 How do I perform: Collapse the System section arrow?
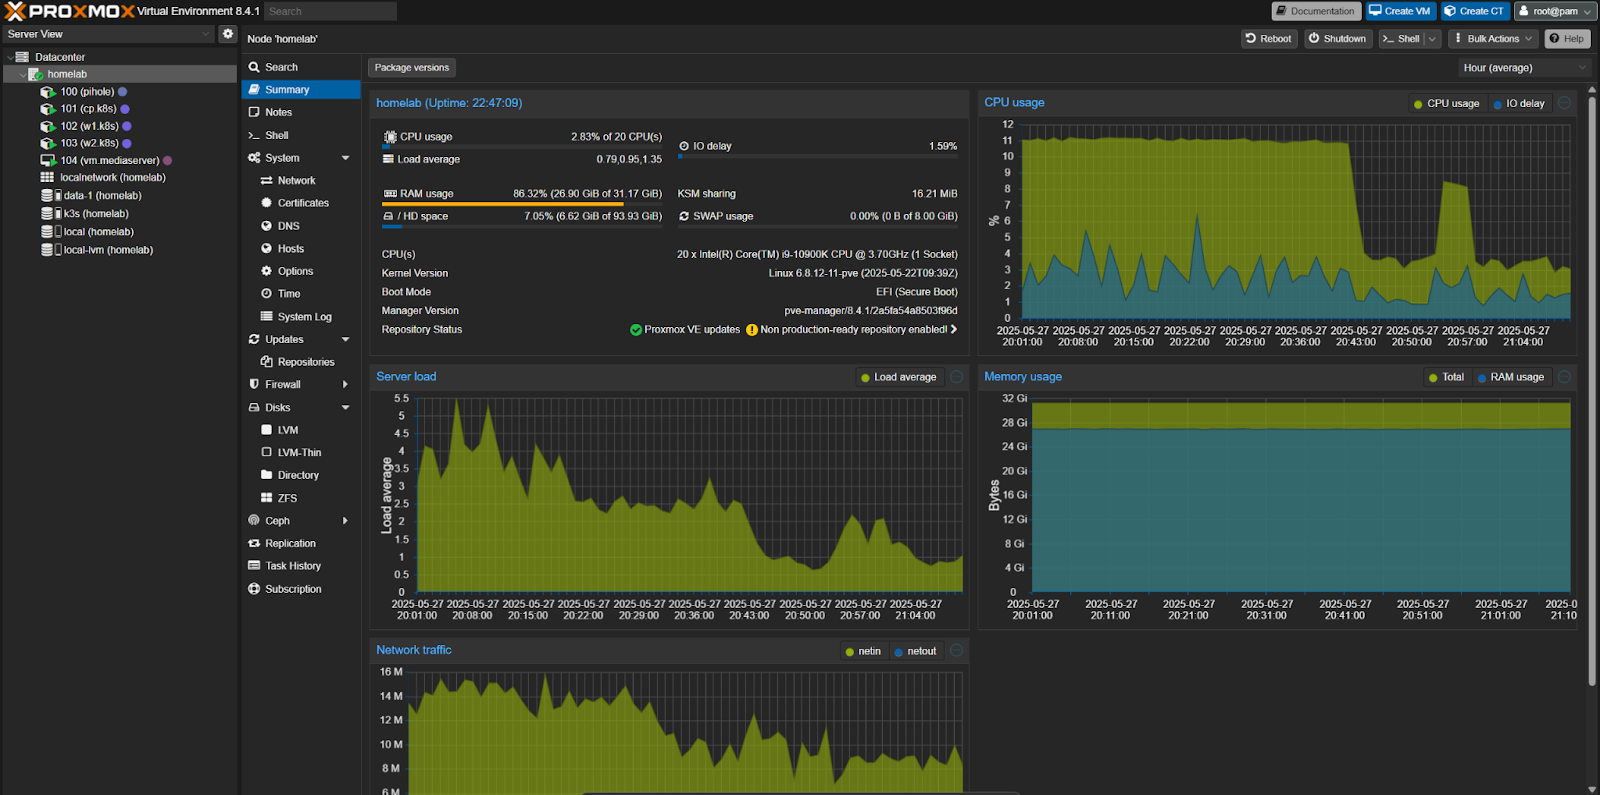pyautogui.click(x=346, y=158)
